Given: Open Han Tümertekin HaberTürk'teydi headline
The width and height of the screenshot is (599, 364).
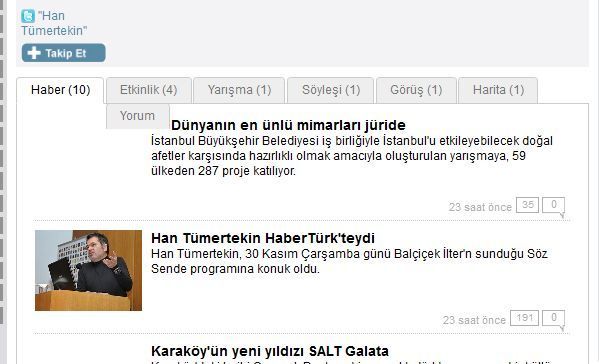Looking at the screenshot, I should 263,238.
